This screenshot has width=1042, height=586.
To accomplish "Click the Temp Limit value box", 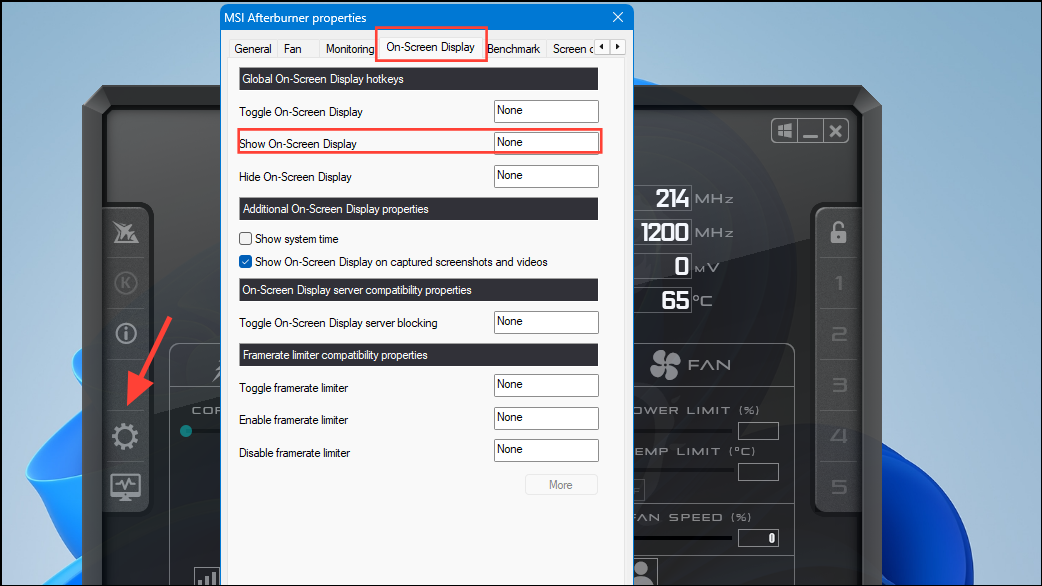I will click(758, 472).
